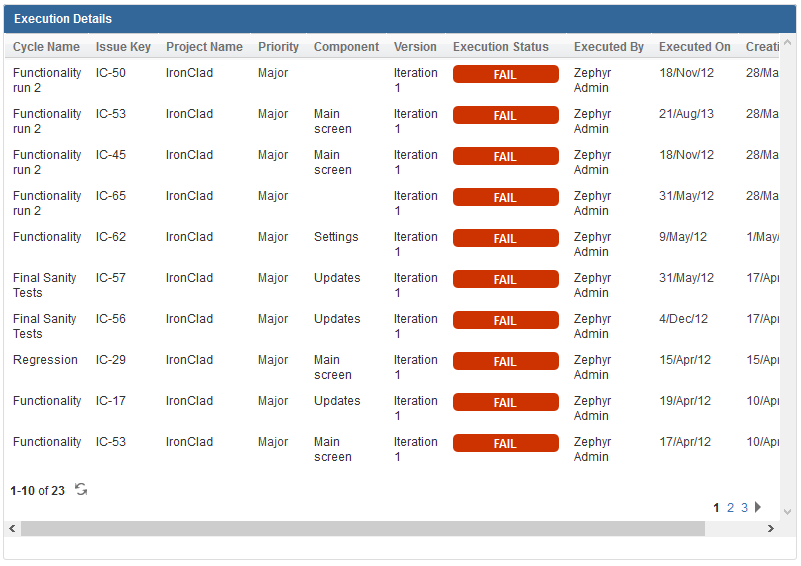Open page 2 of the results
The width and height of the screenshot is (801, 566).
730,508
